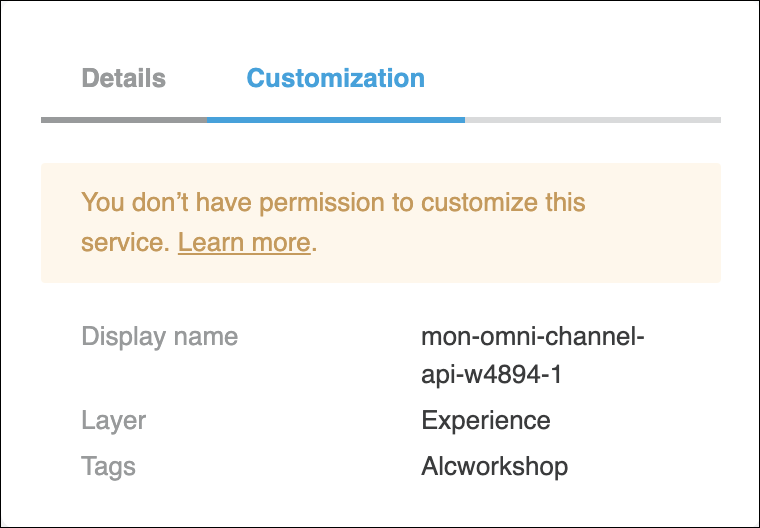760x528 pixels.
Task: Select the Customization tab
Action: click(335, 78)
